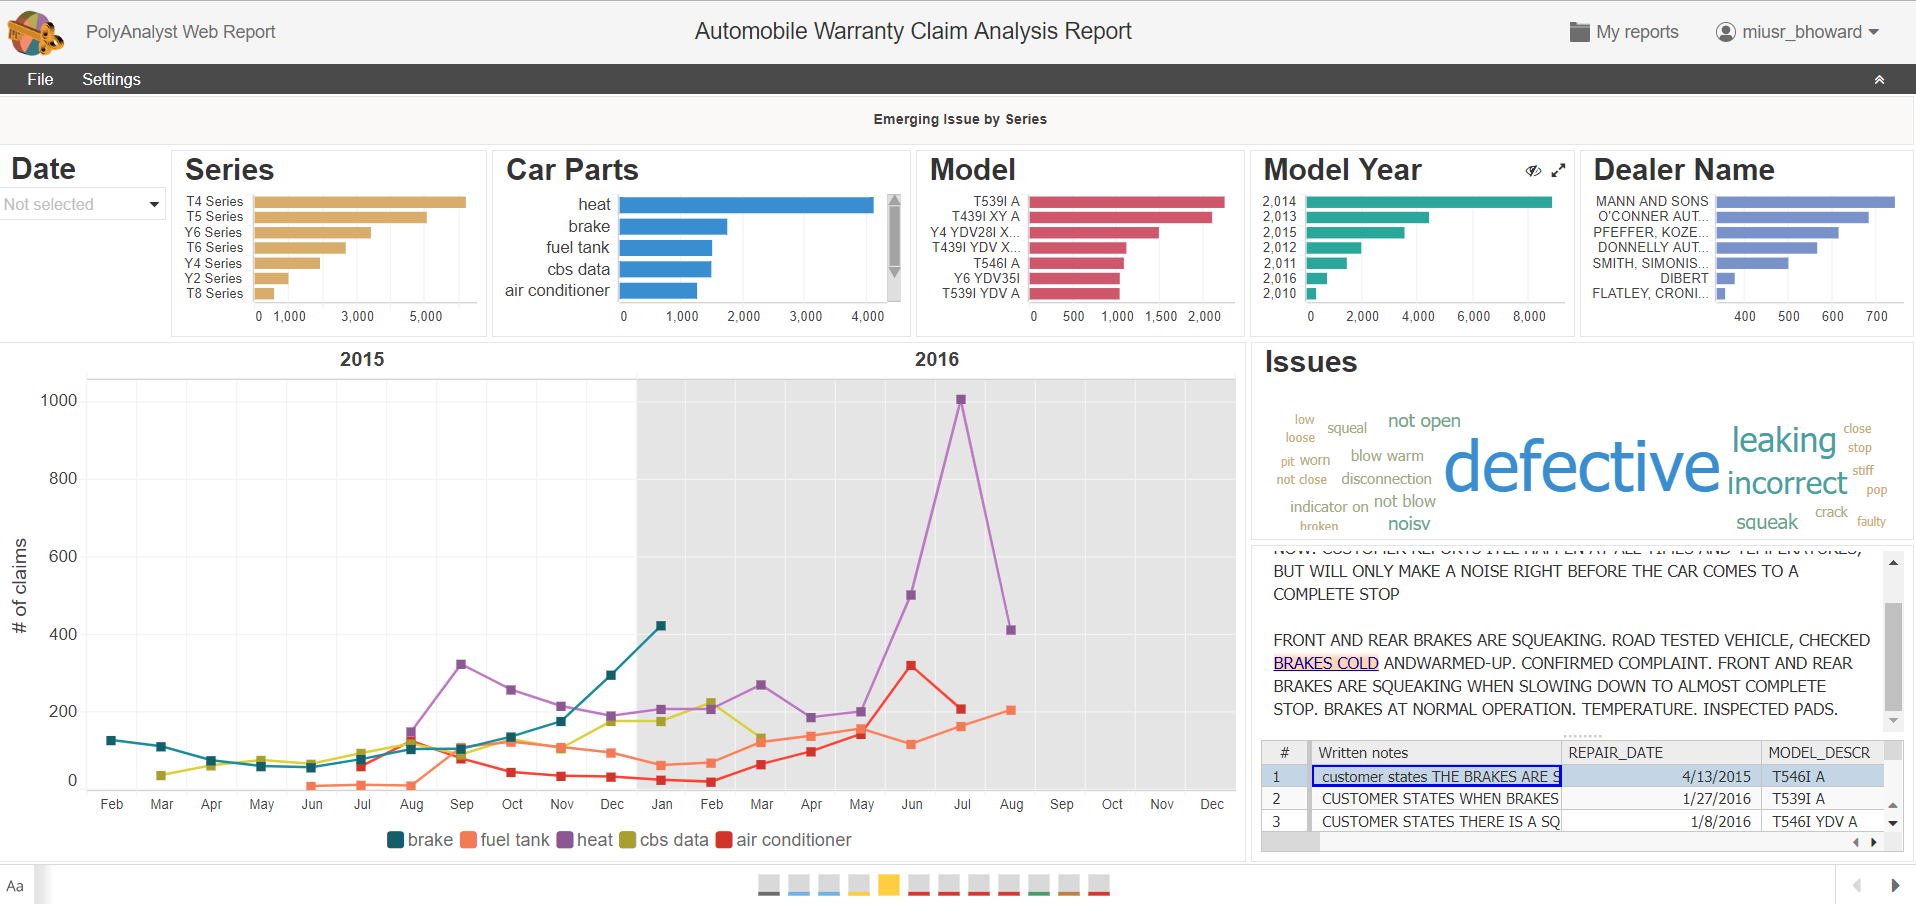Sort by the REPAIR_DATE column header
The image size is (1916, 904).
(x=1661, y=753)
